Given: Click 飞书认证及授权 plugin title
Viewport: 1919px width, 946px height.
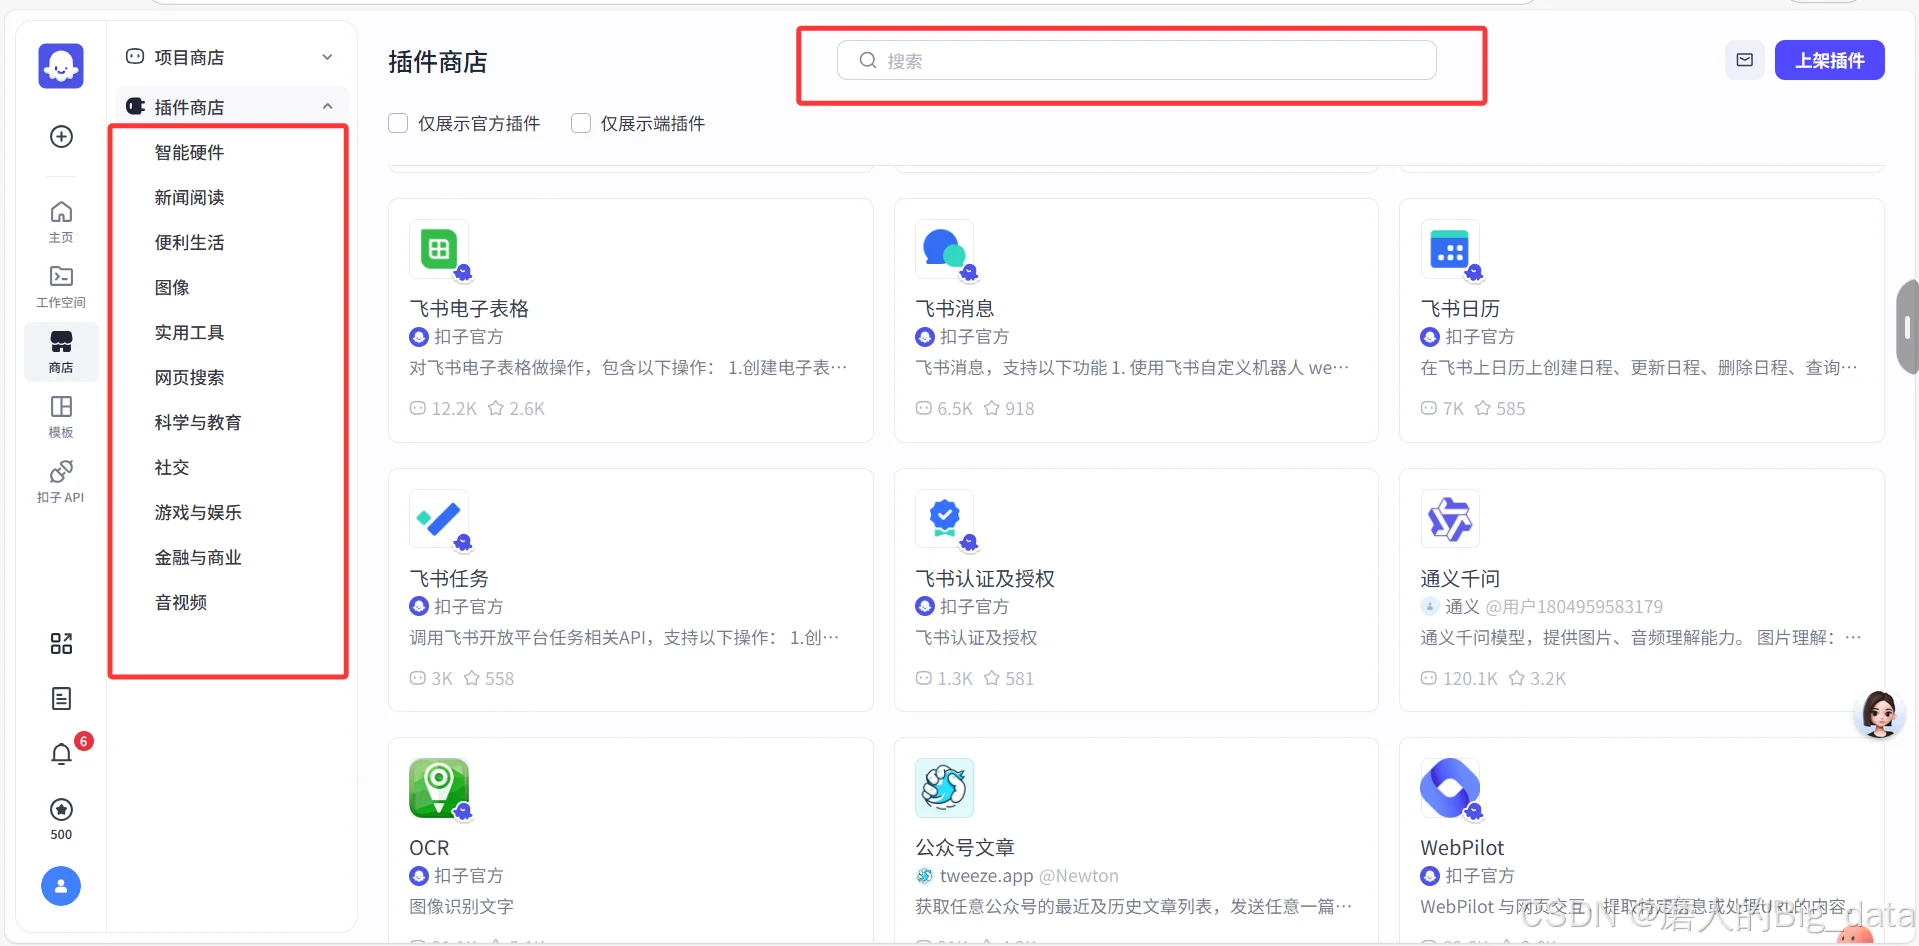Looking at the screenshot, I should (x=985, y=579).
